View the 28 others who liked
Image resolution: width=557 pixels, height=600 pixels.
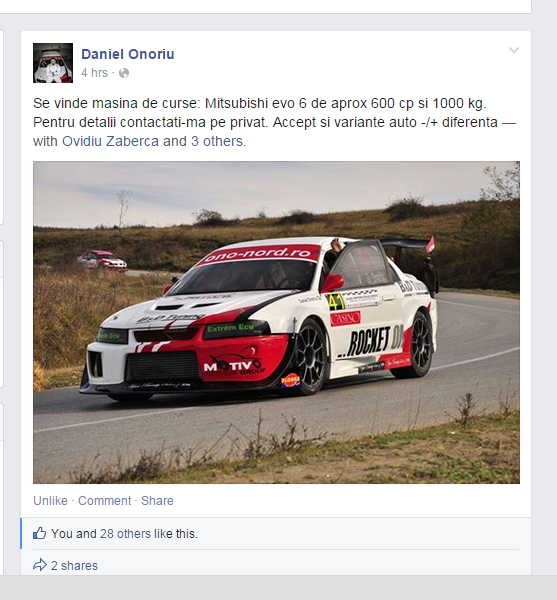(125, 534)
